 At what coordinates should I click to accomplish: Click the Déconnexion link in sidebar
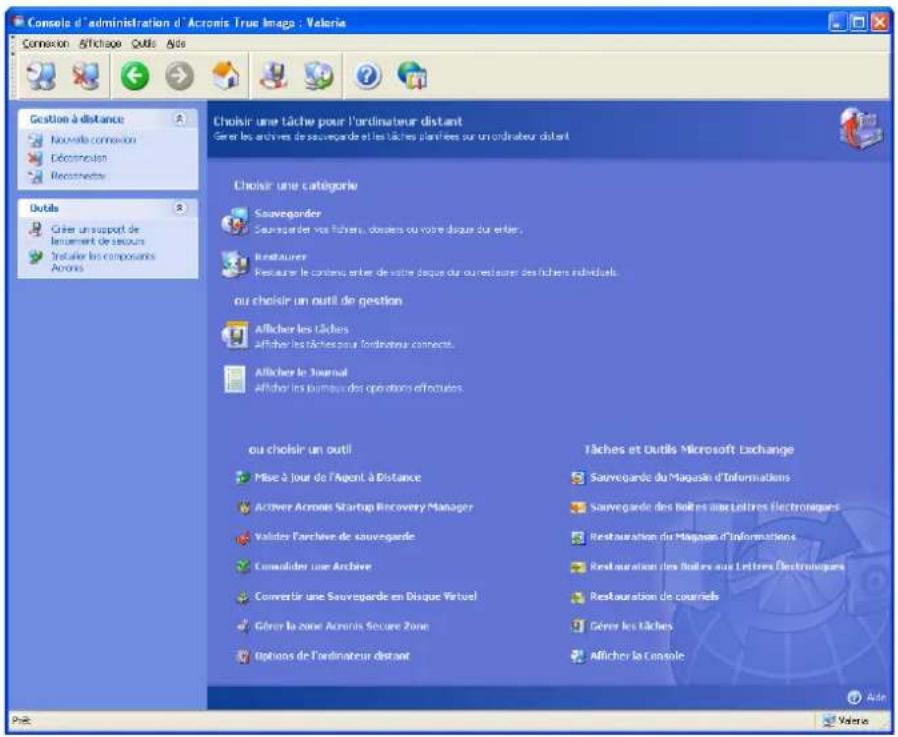coord(78,158)
